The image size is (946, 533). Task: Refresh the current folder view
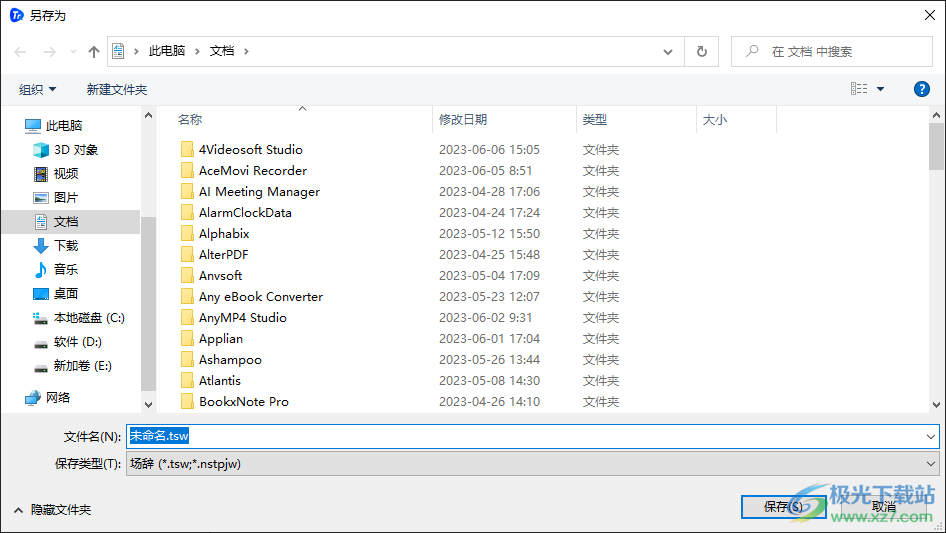[x=702, y=51]
